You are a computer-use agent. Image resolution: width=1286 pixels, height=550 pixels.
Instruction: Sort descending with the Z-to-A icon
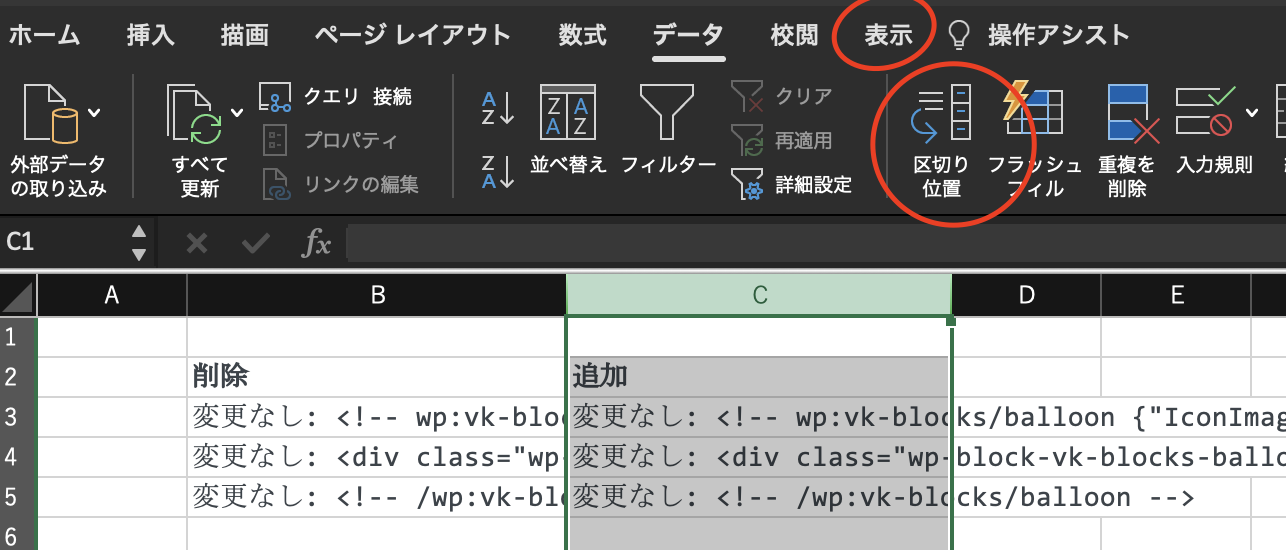click(x=498, y=171)
